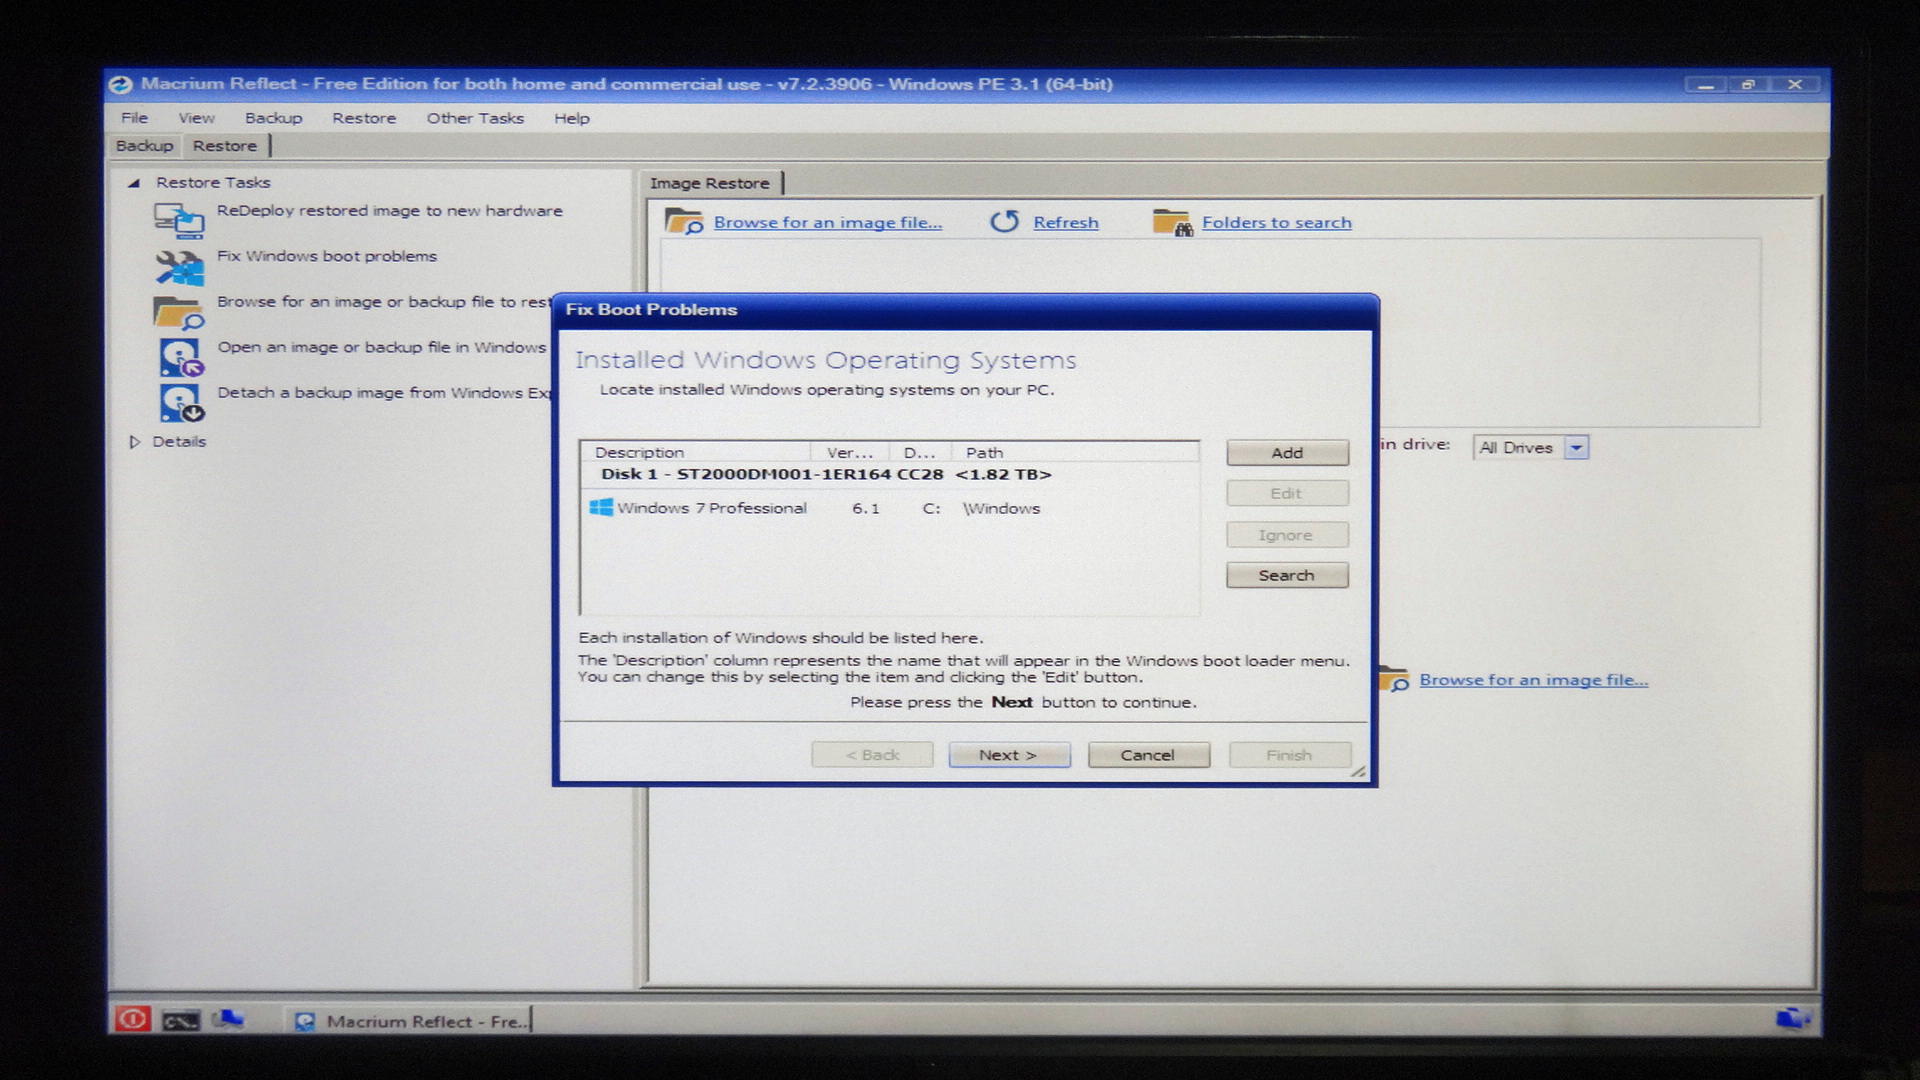Click the Fix Windows boot problems icon
Image resolution: width=1920 pixels, height=1080 pixels.
pyautogui.click(x=179, y=266)
